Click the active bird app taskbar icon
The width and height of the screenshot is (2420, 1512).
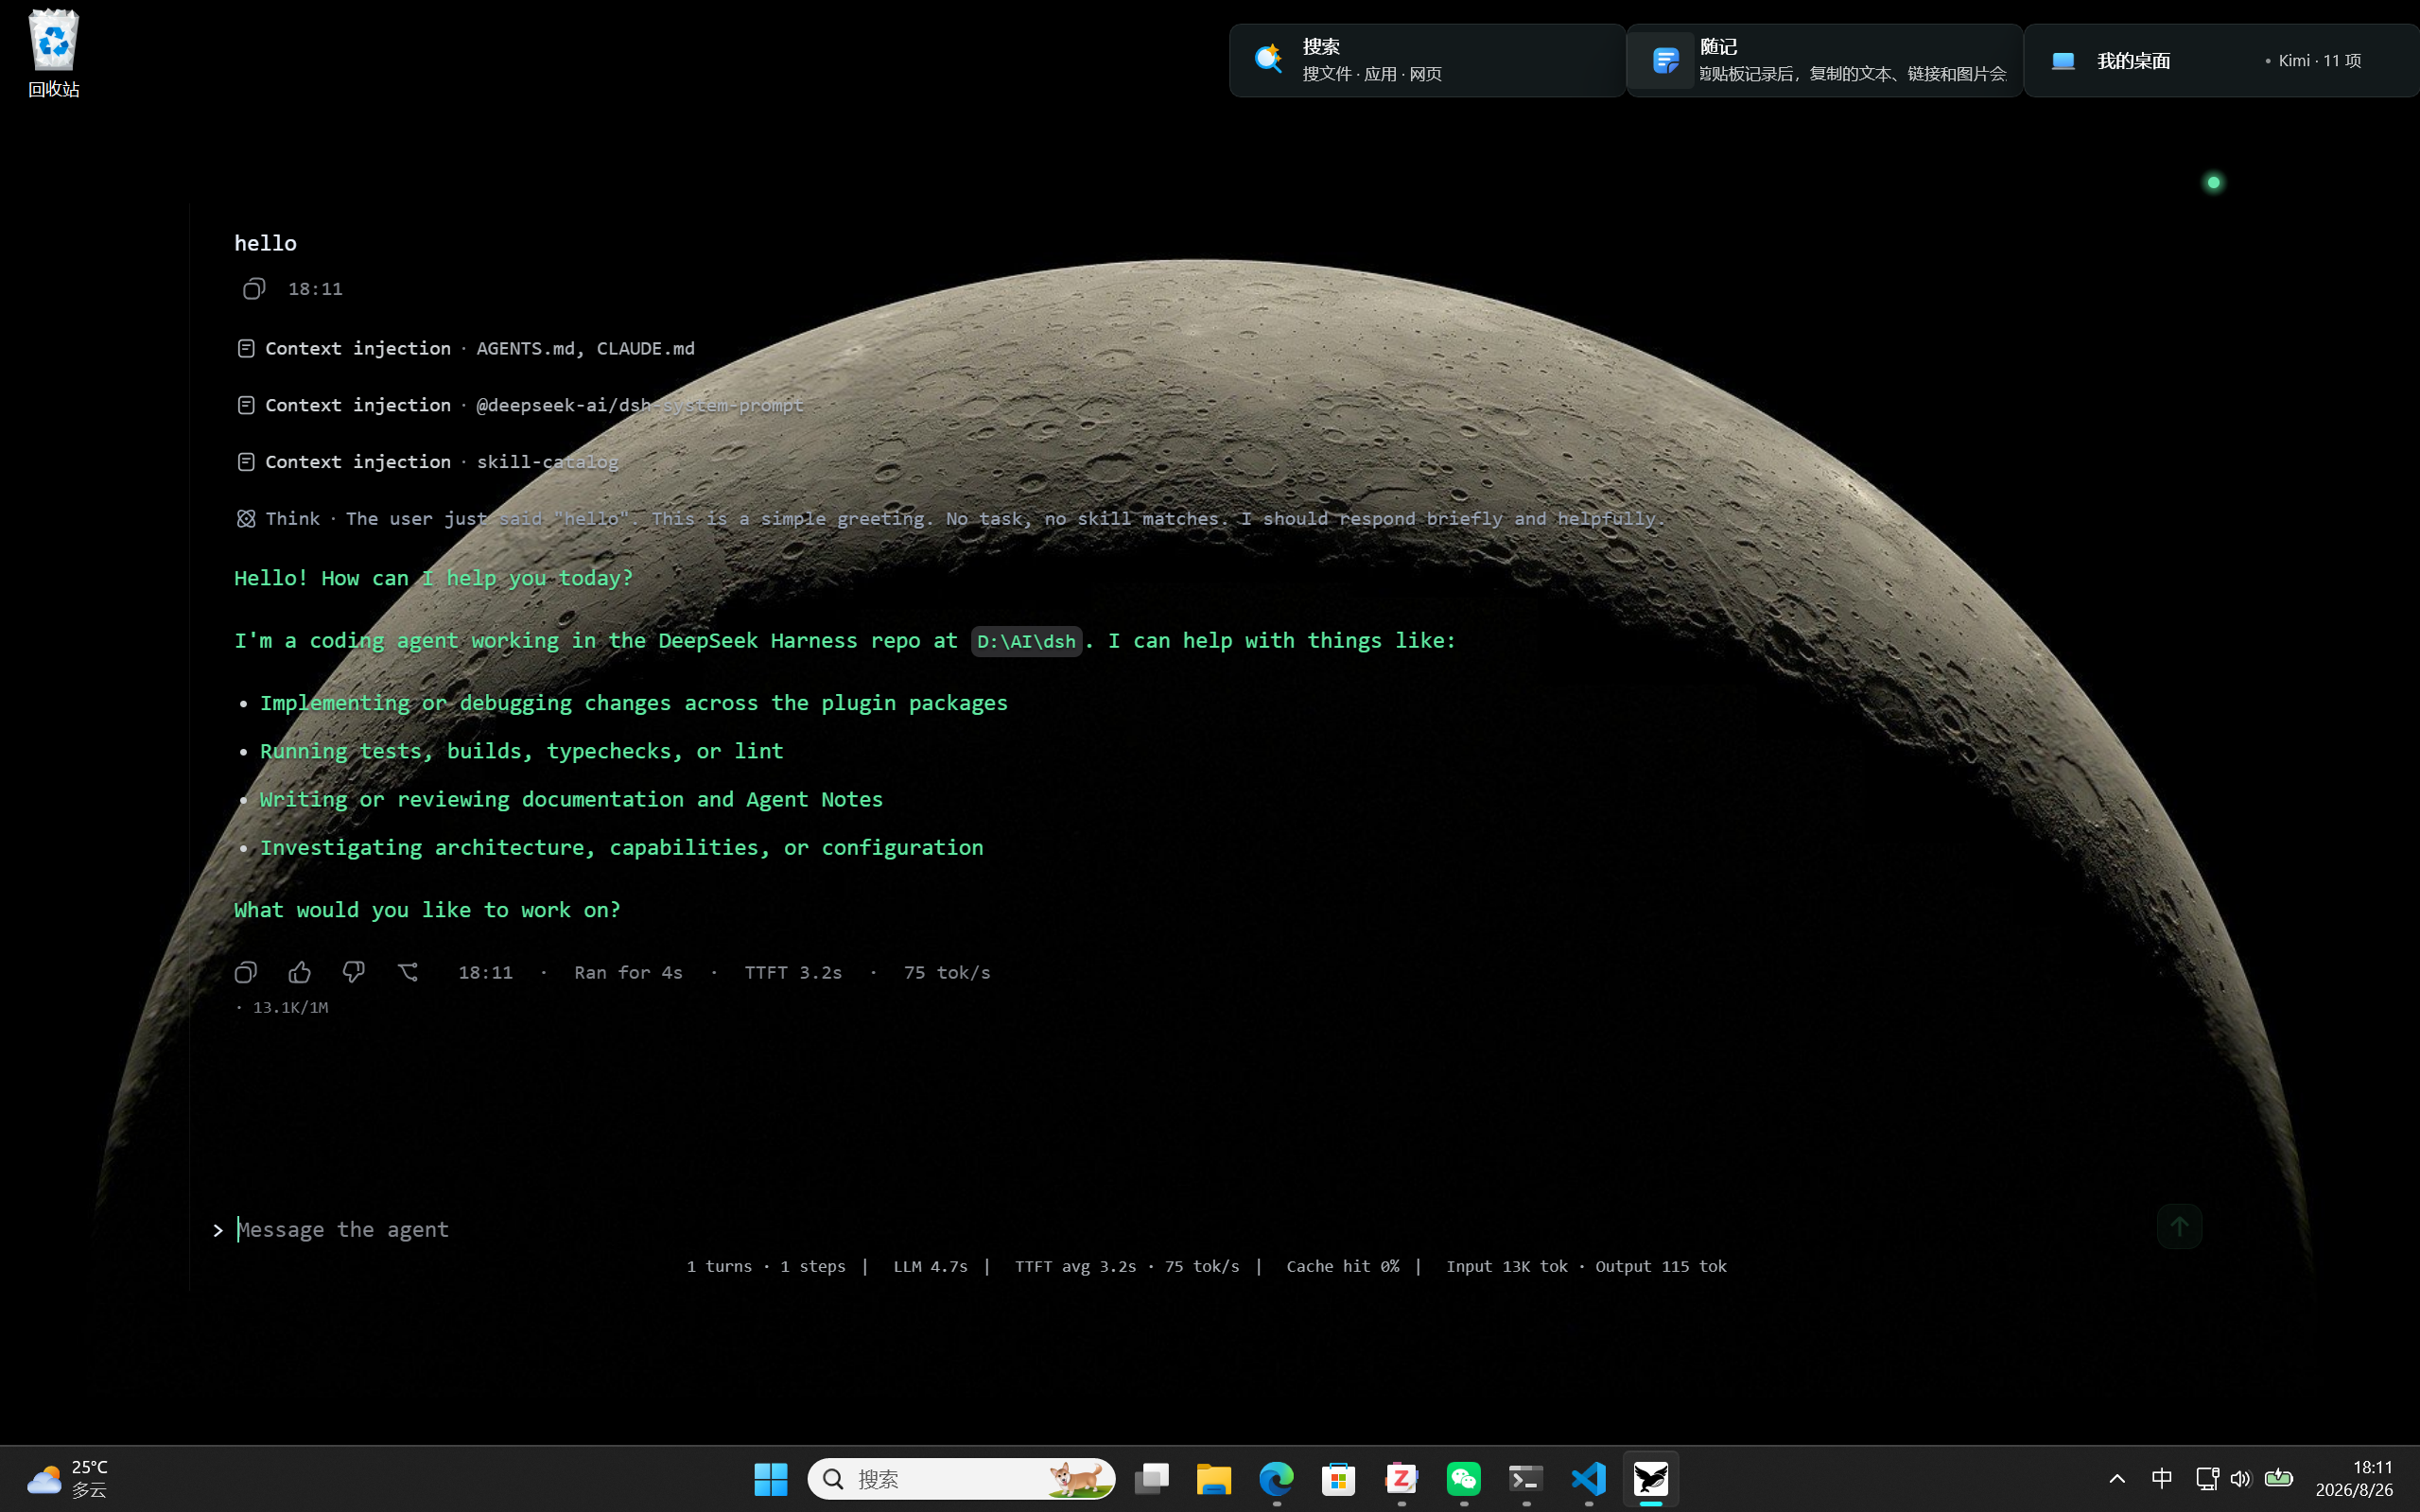pyautogui.click(x=1651, y=1478)
